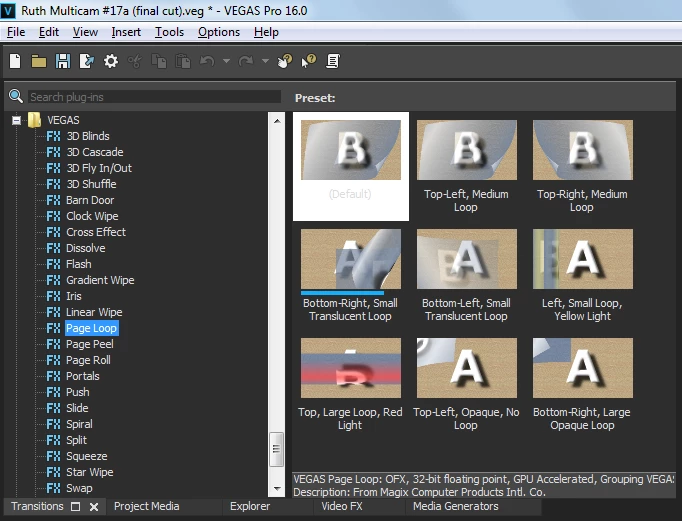Open the Tools menu
Viewport: 682px width, 521px height.
point(170,32)
